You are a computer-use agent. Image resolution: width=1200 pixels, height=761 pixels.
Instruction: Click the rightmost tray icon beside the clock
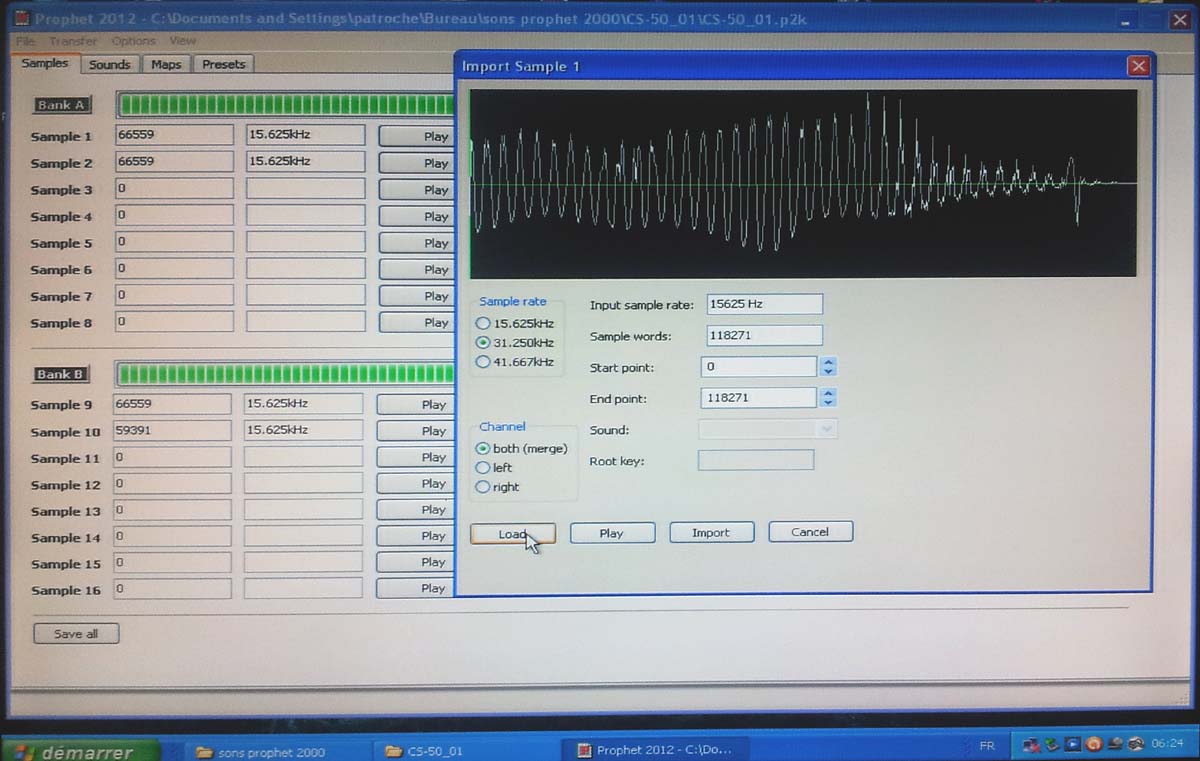[1136, 744]
